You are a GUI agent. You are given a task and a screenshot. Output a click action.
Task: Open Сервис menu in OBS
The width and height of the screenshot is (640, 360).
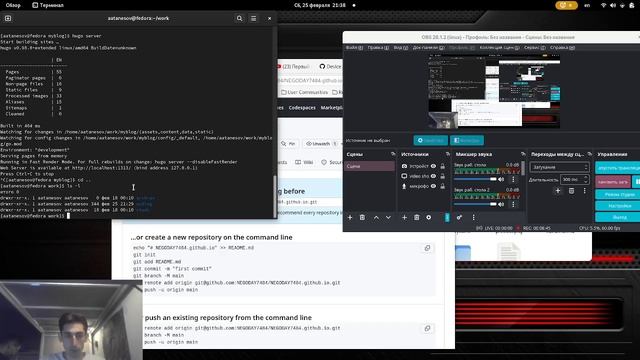[534, 48]
